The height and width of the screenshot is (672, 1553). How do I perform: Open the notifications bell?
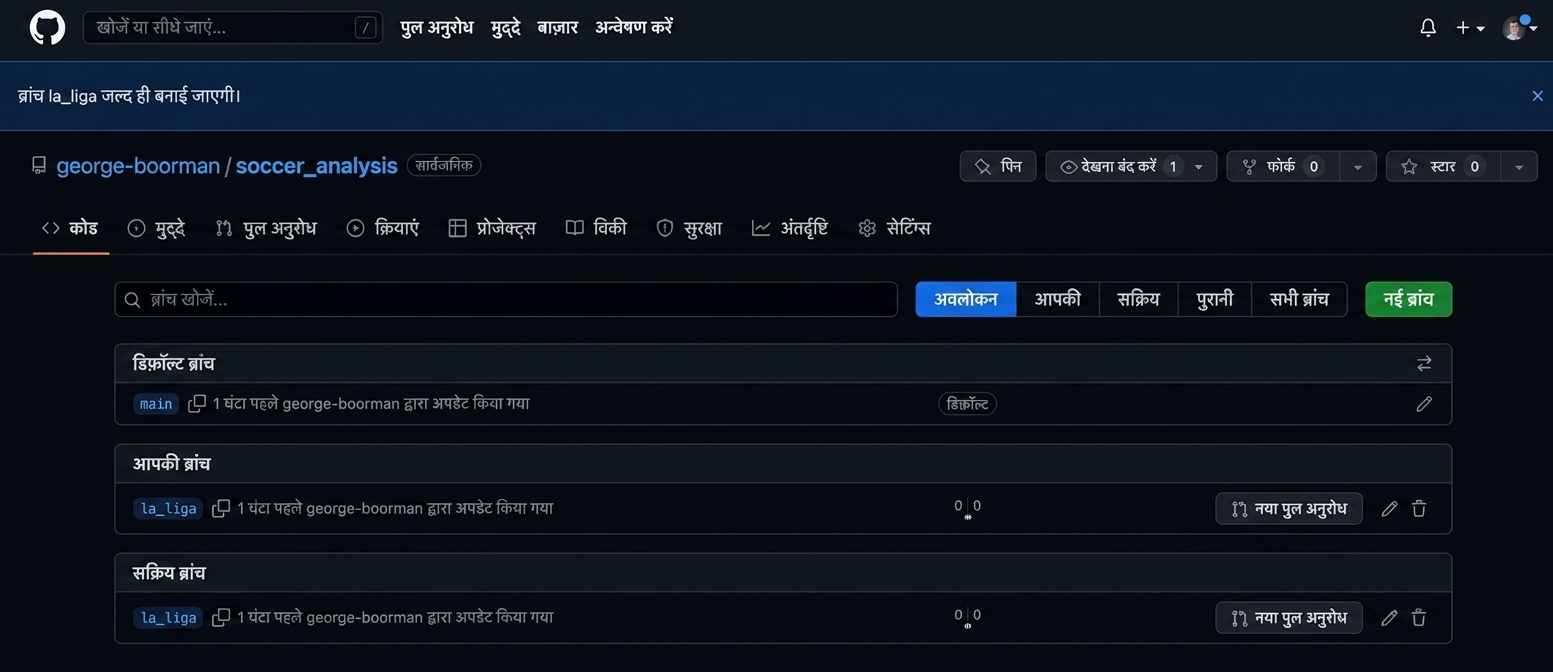1428,28
